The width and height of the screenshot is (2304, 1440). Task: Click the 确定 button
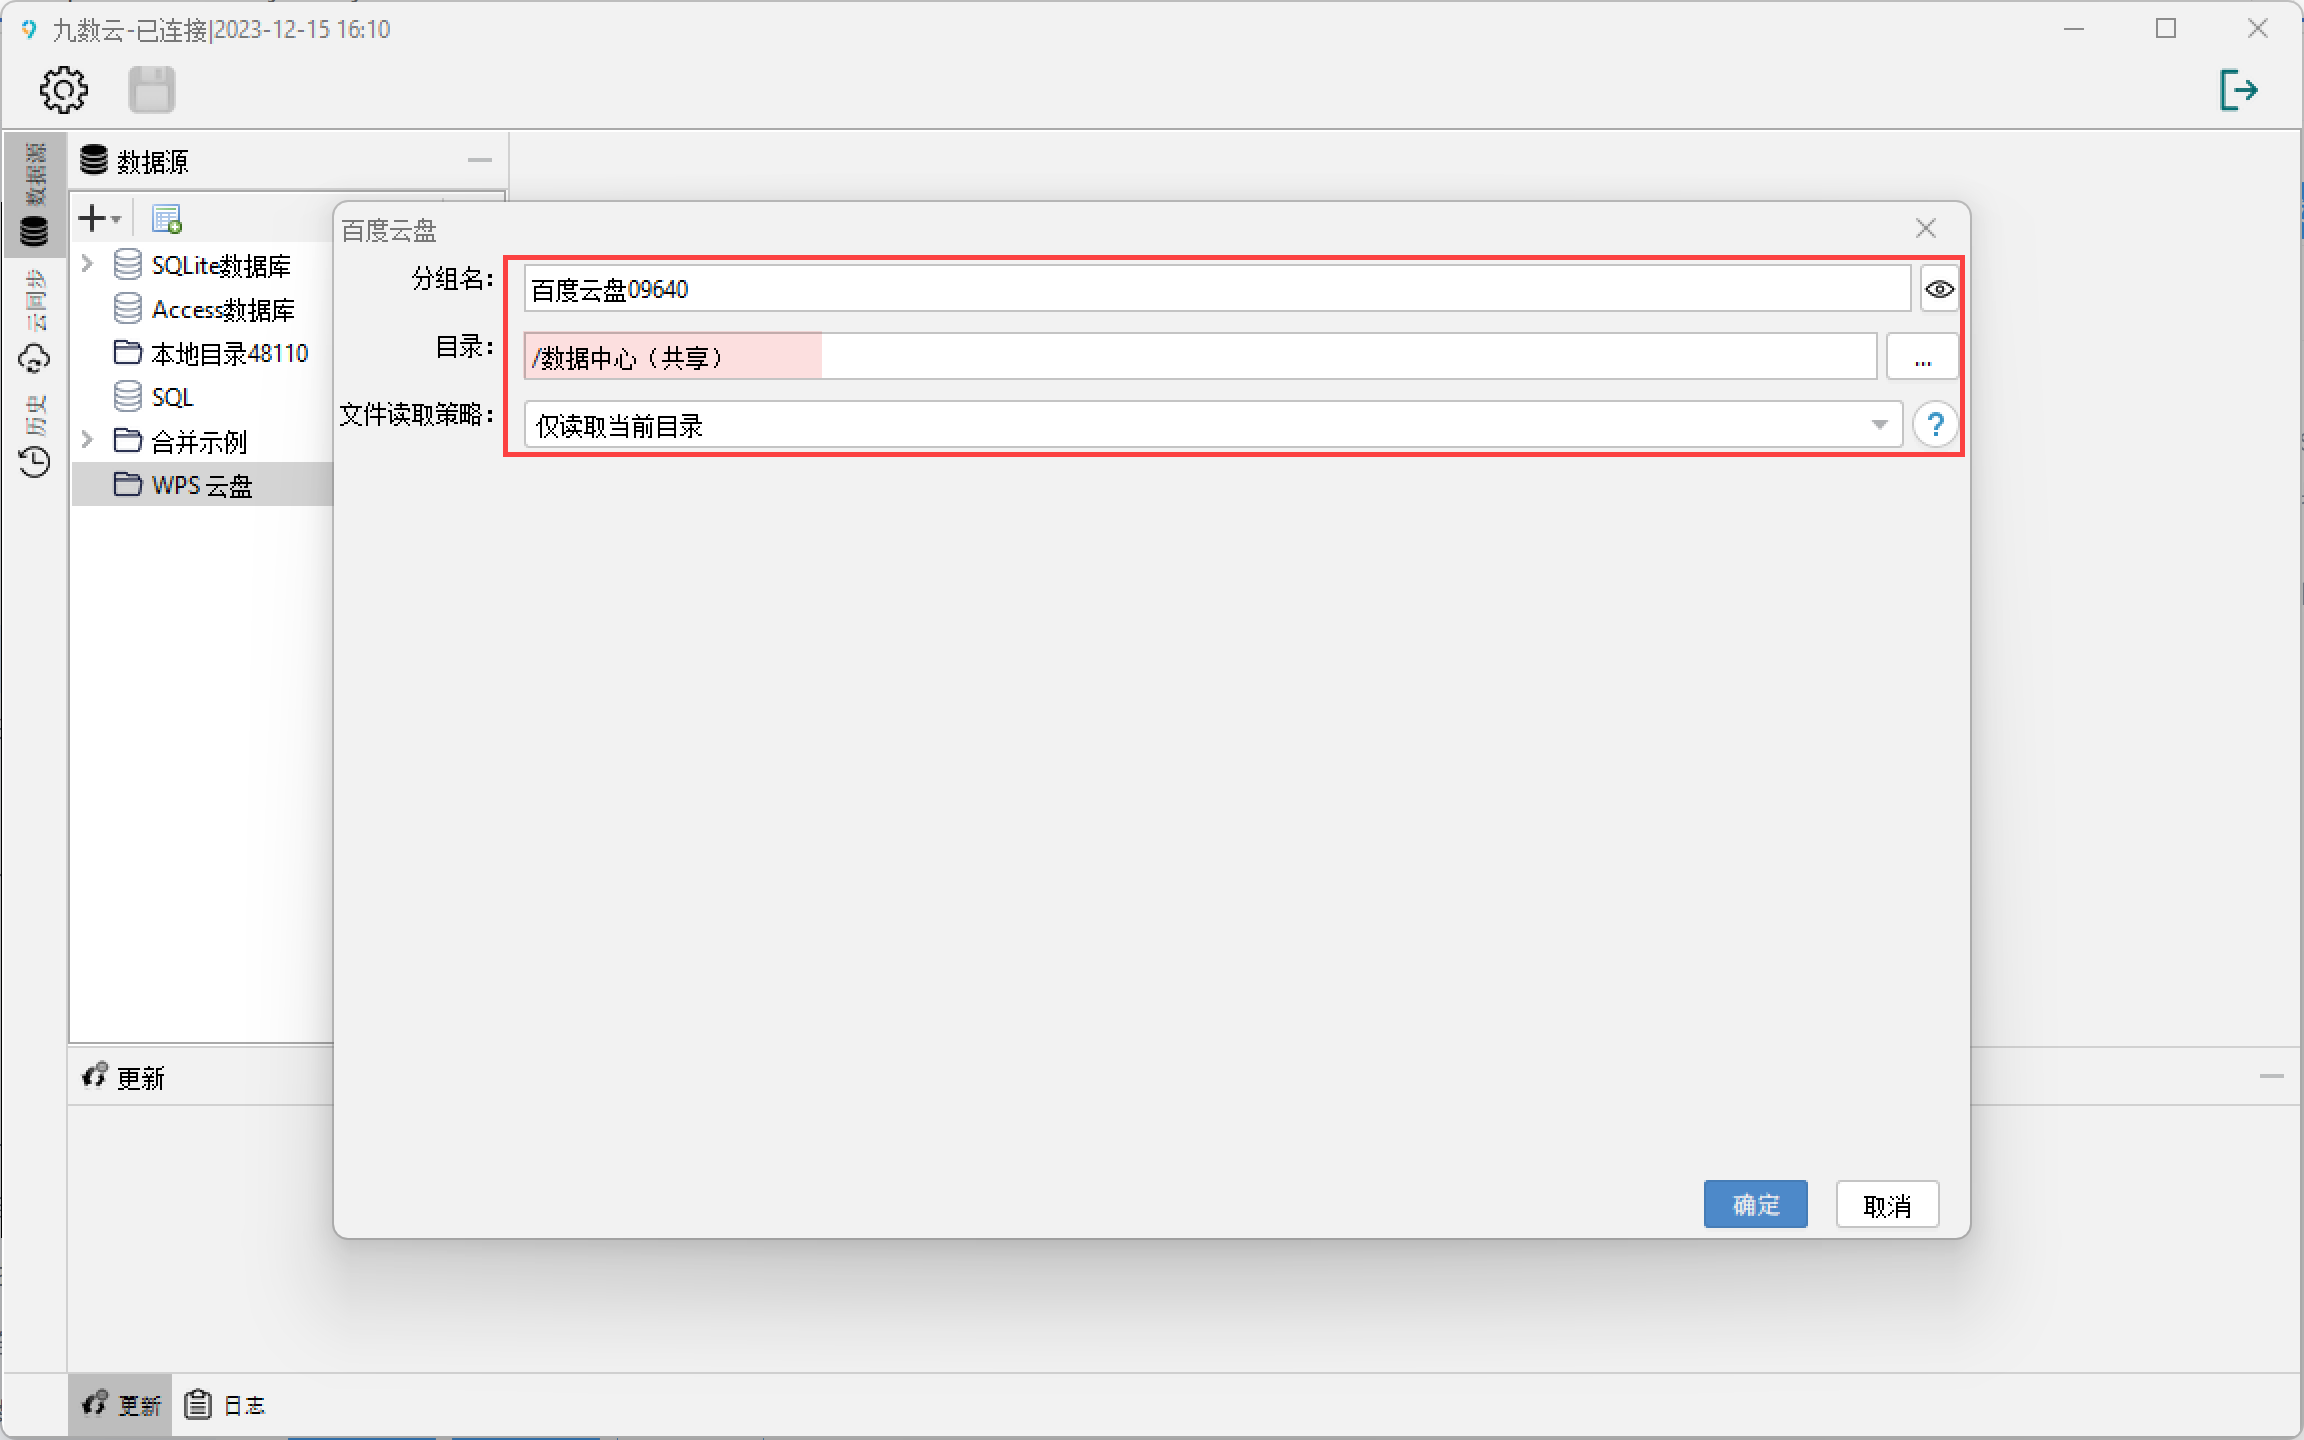[1755, 1204]
